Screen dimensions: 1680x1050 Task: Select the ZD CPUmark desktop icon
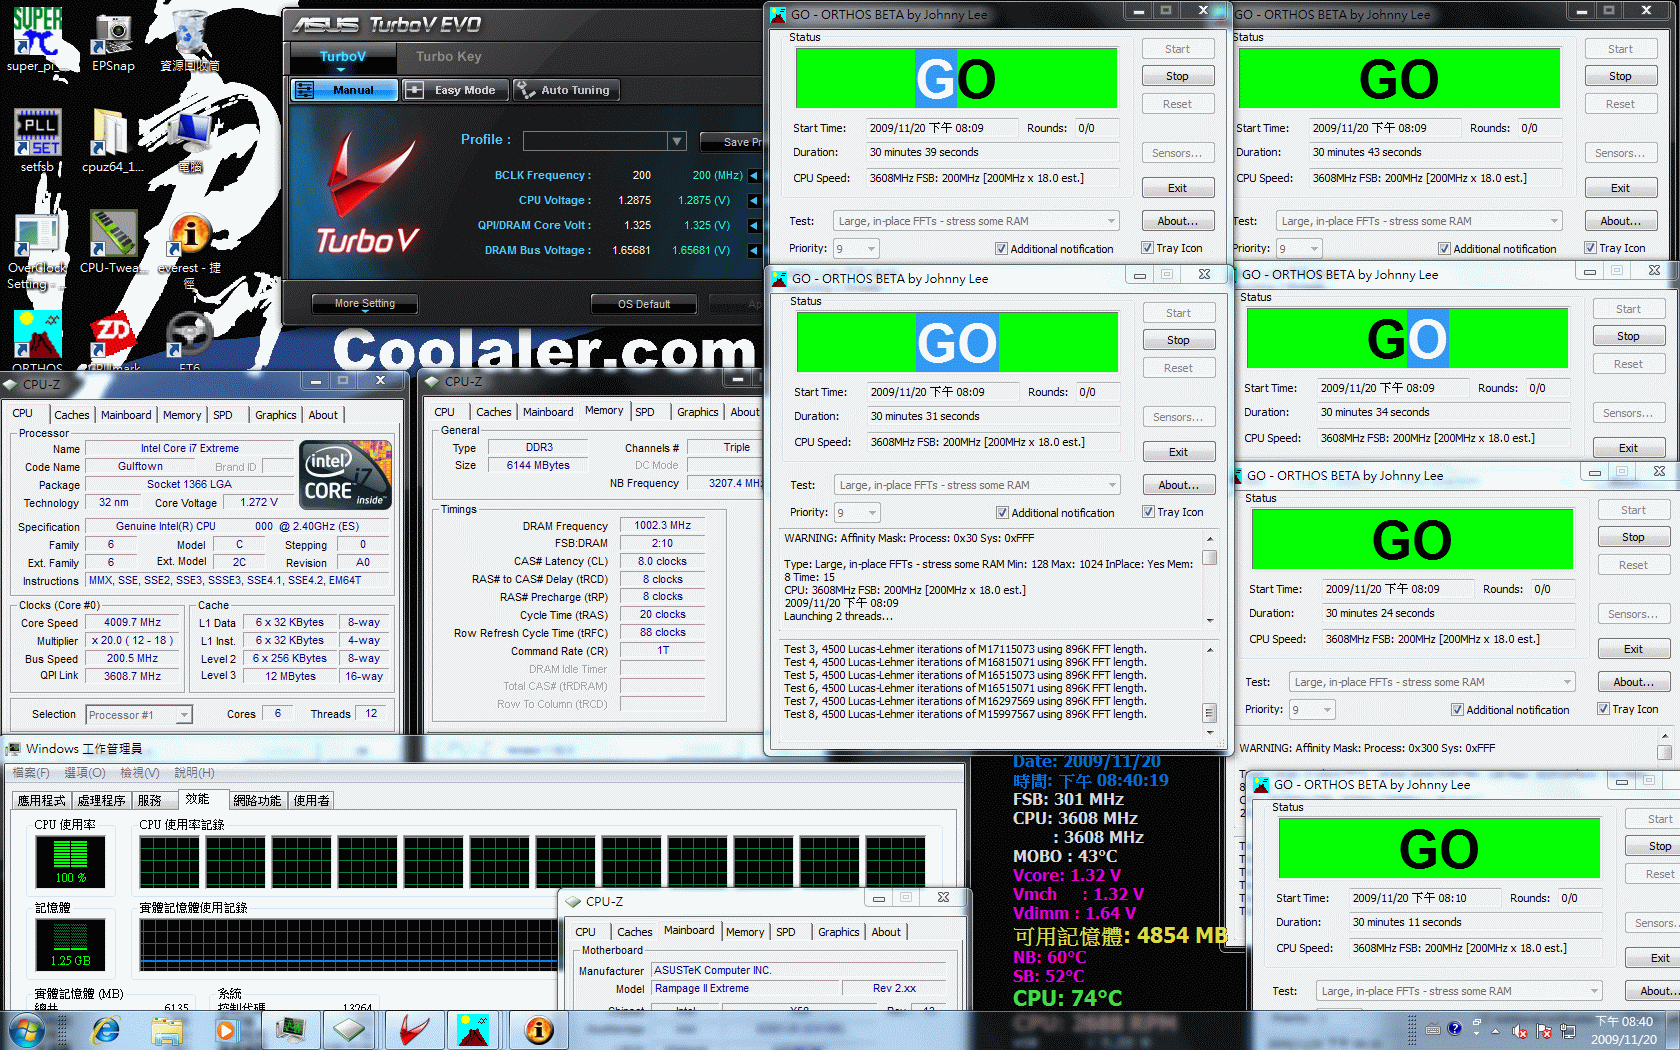tap(113, 342)
